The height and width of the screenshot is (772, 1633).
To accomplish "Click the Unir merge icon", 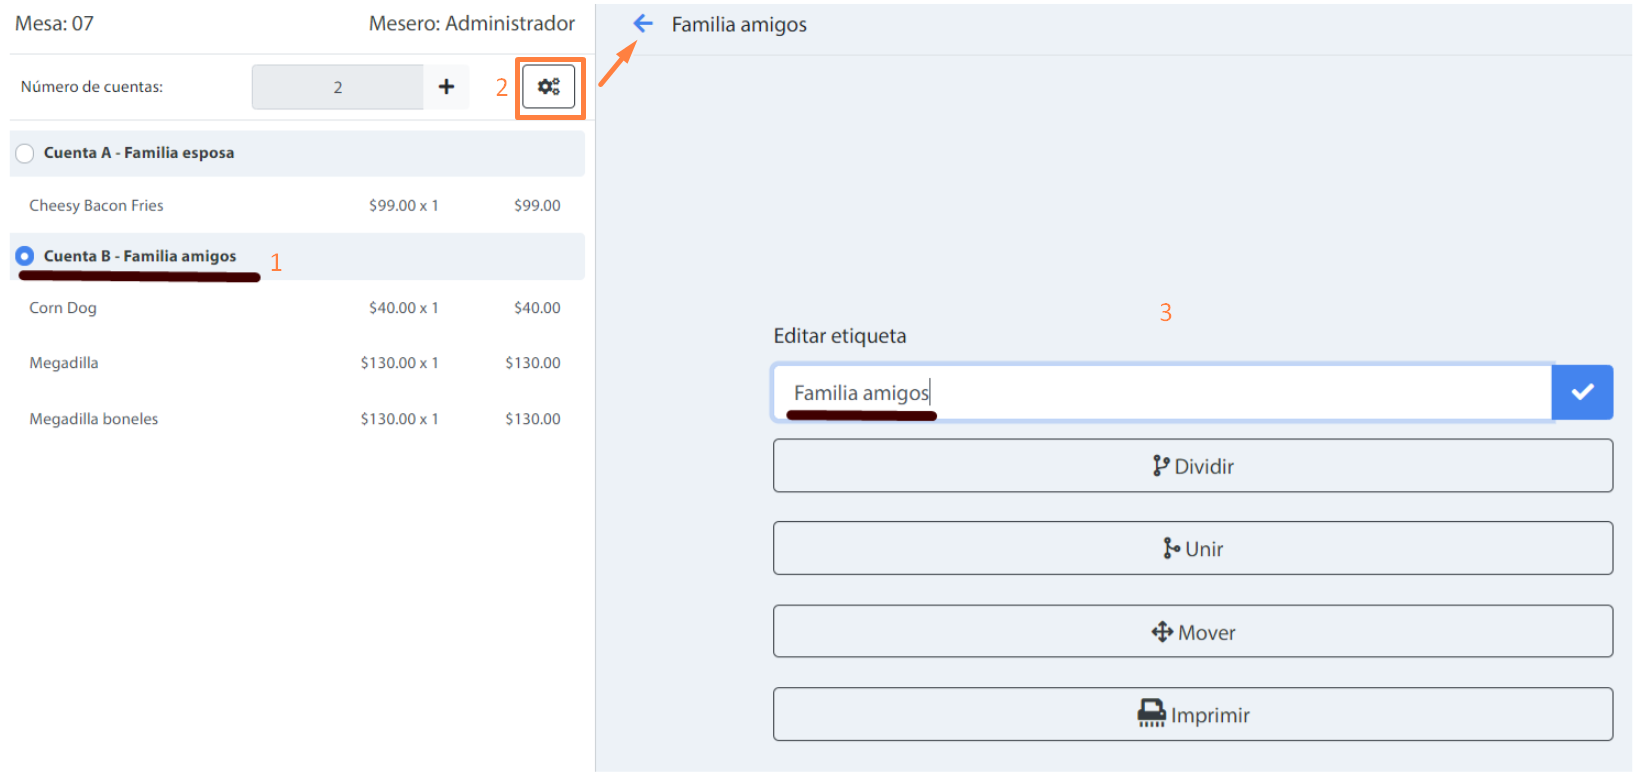I will (1171, 548).
